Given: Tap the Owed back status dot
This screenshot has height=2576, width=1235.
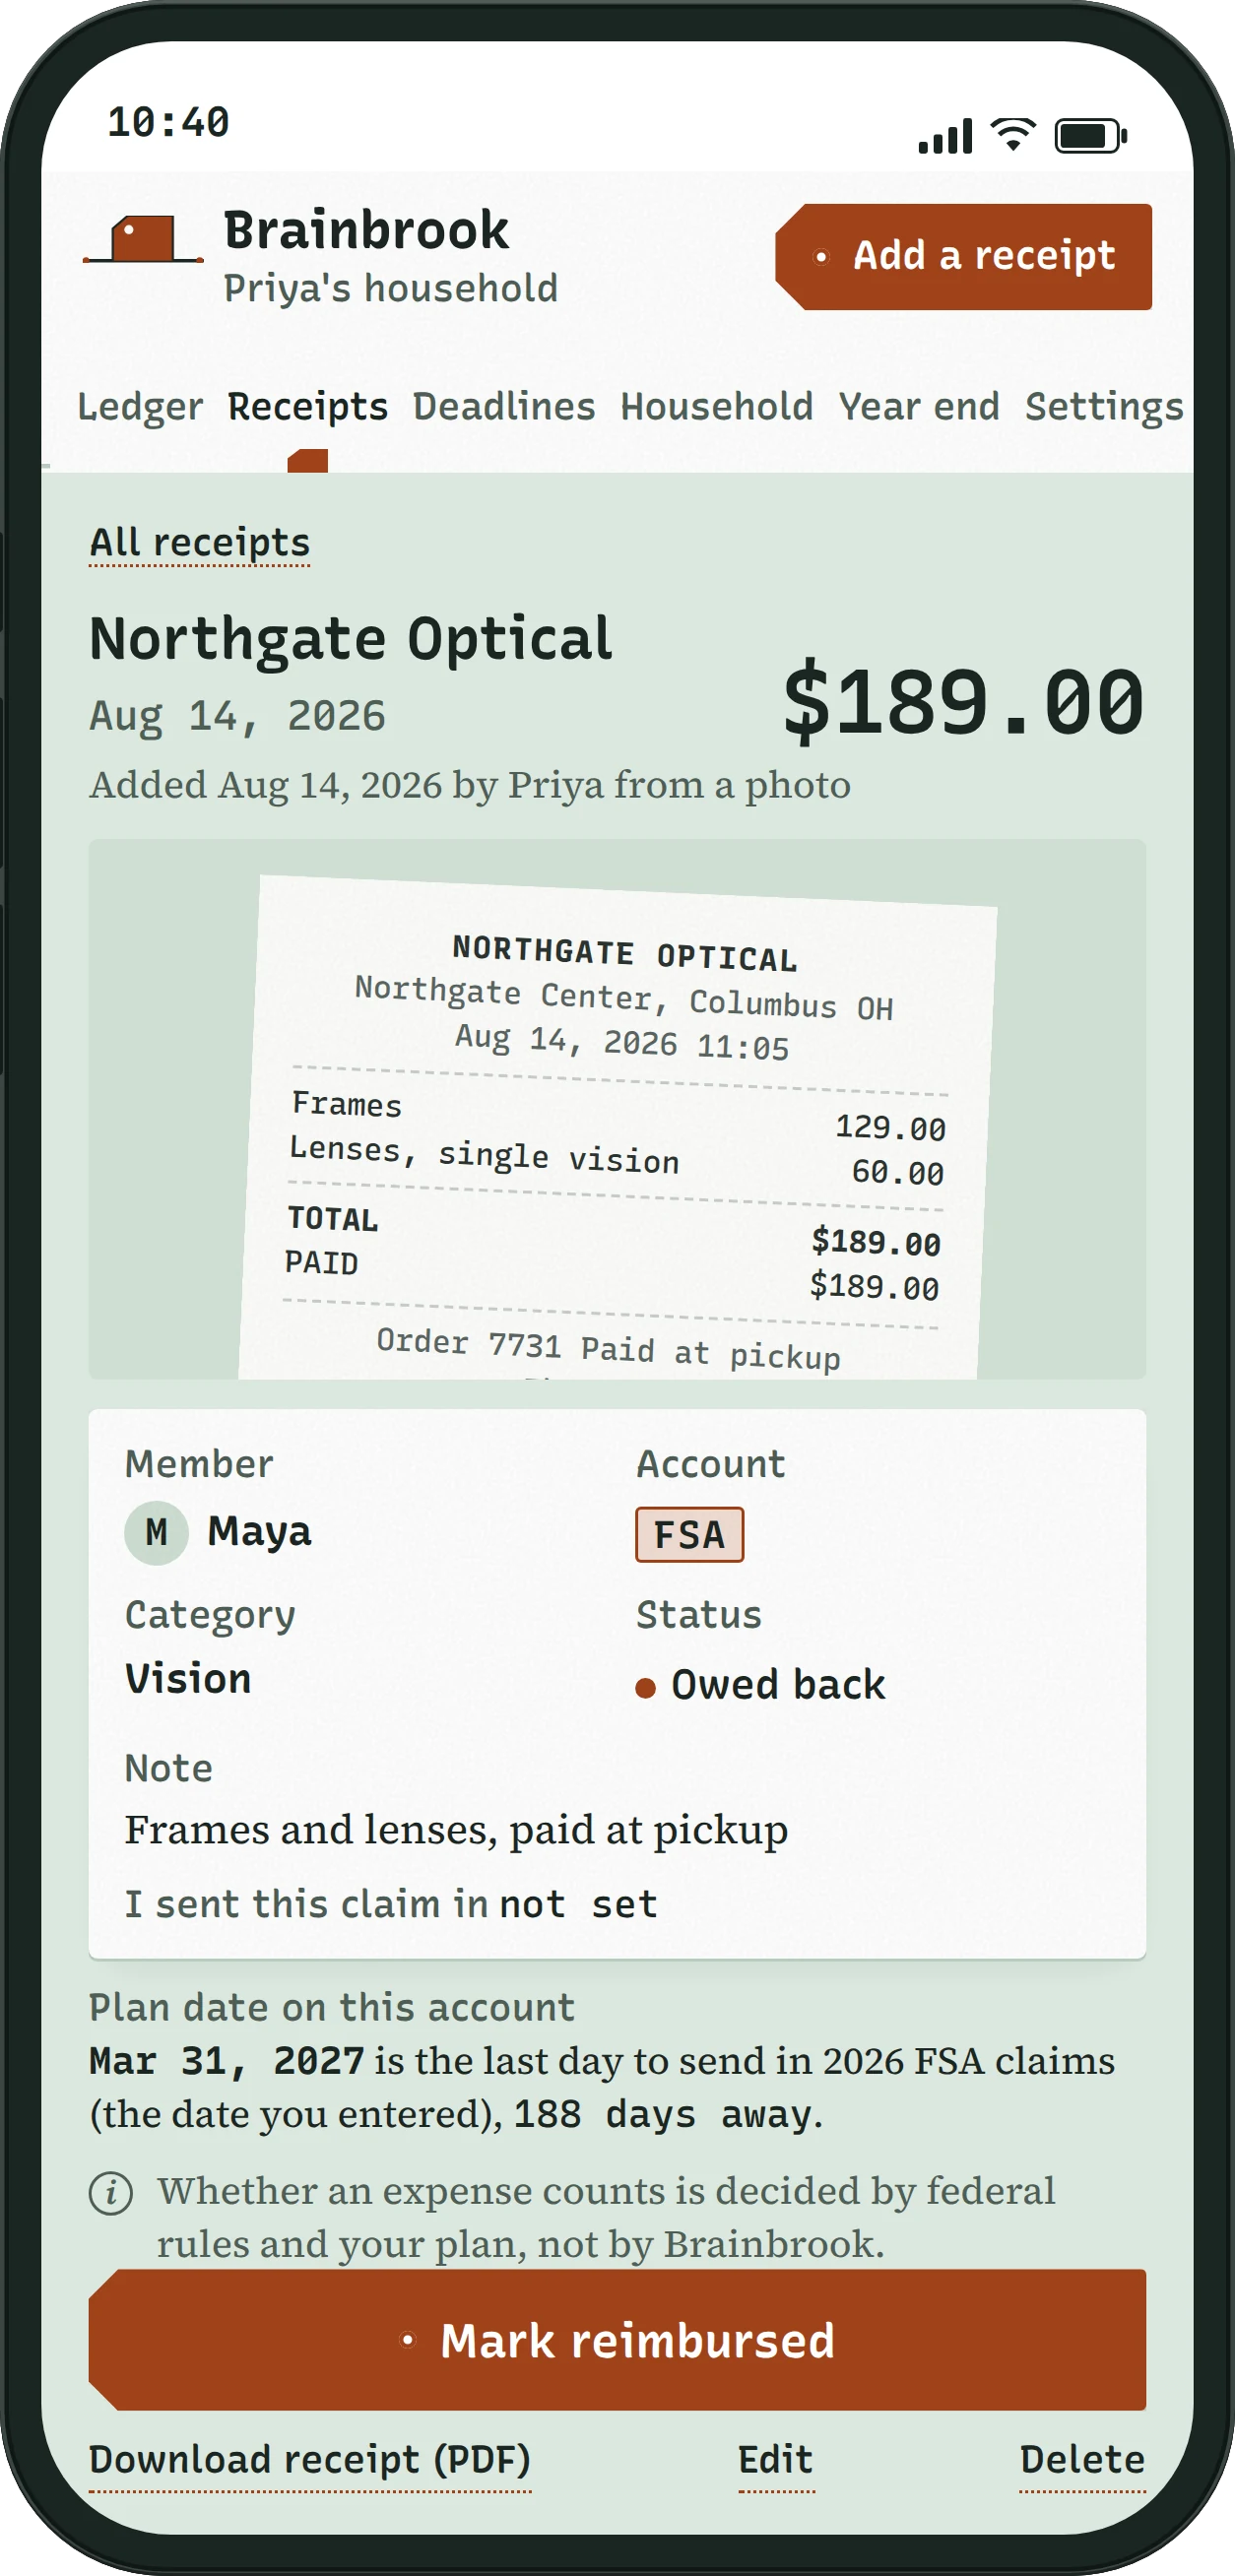Looking at the screenshot, I should pos(645,1687).
